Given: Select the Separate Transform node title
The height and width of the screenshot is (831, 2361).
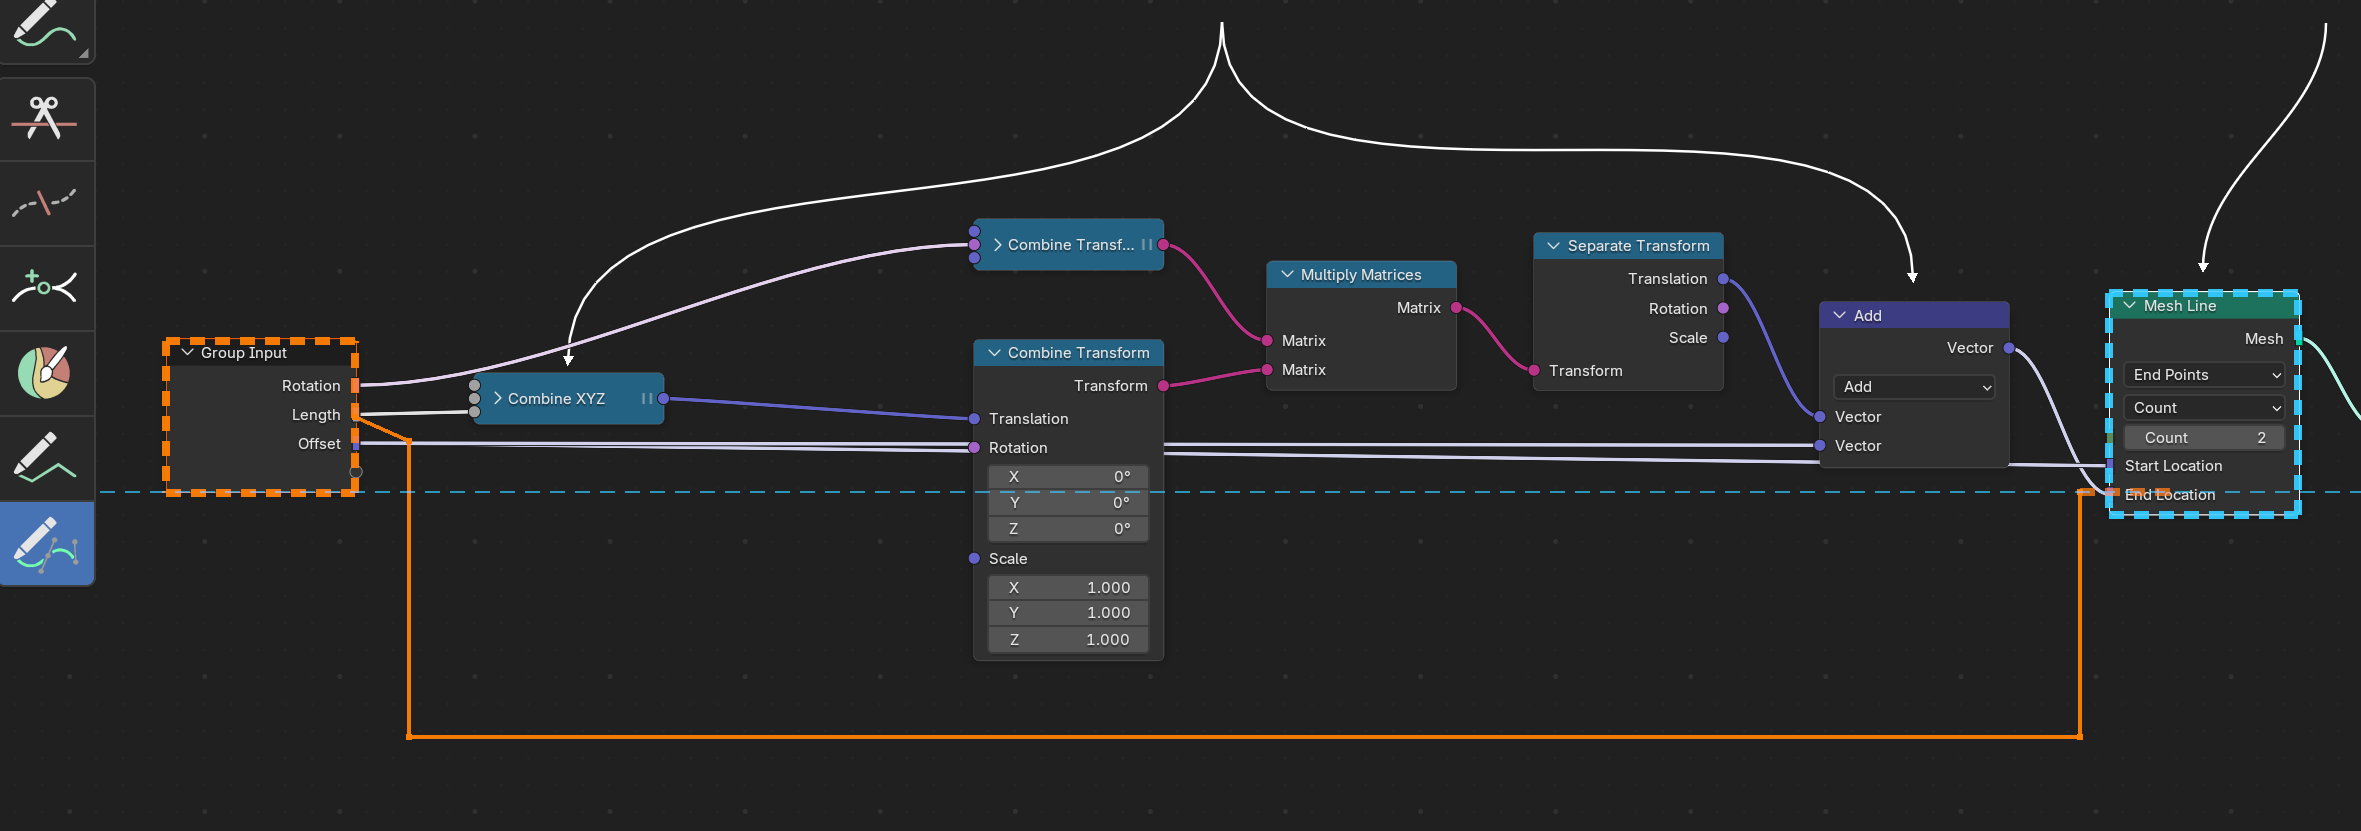Looking at the screenshot, I should point(1638,245).
